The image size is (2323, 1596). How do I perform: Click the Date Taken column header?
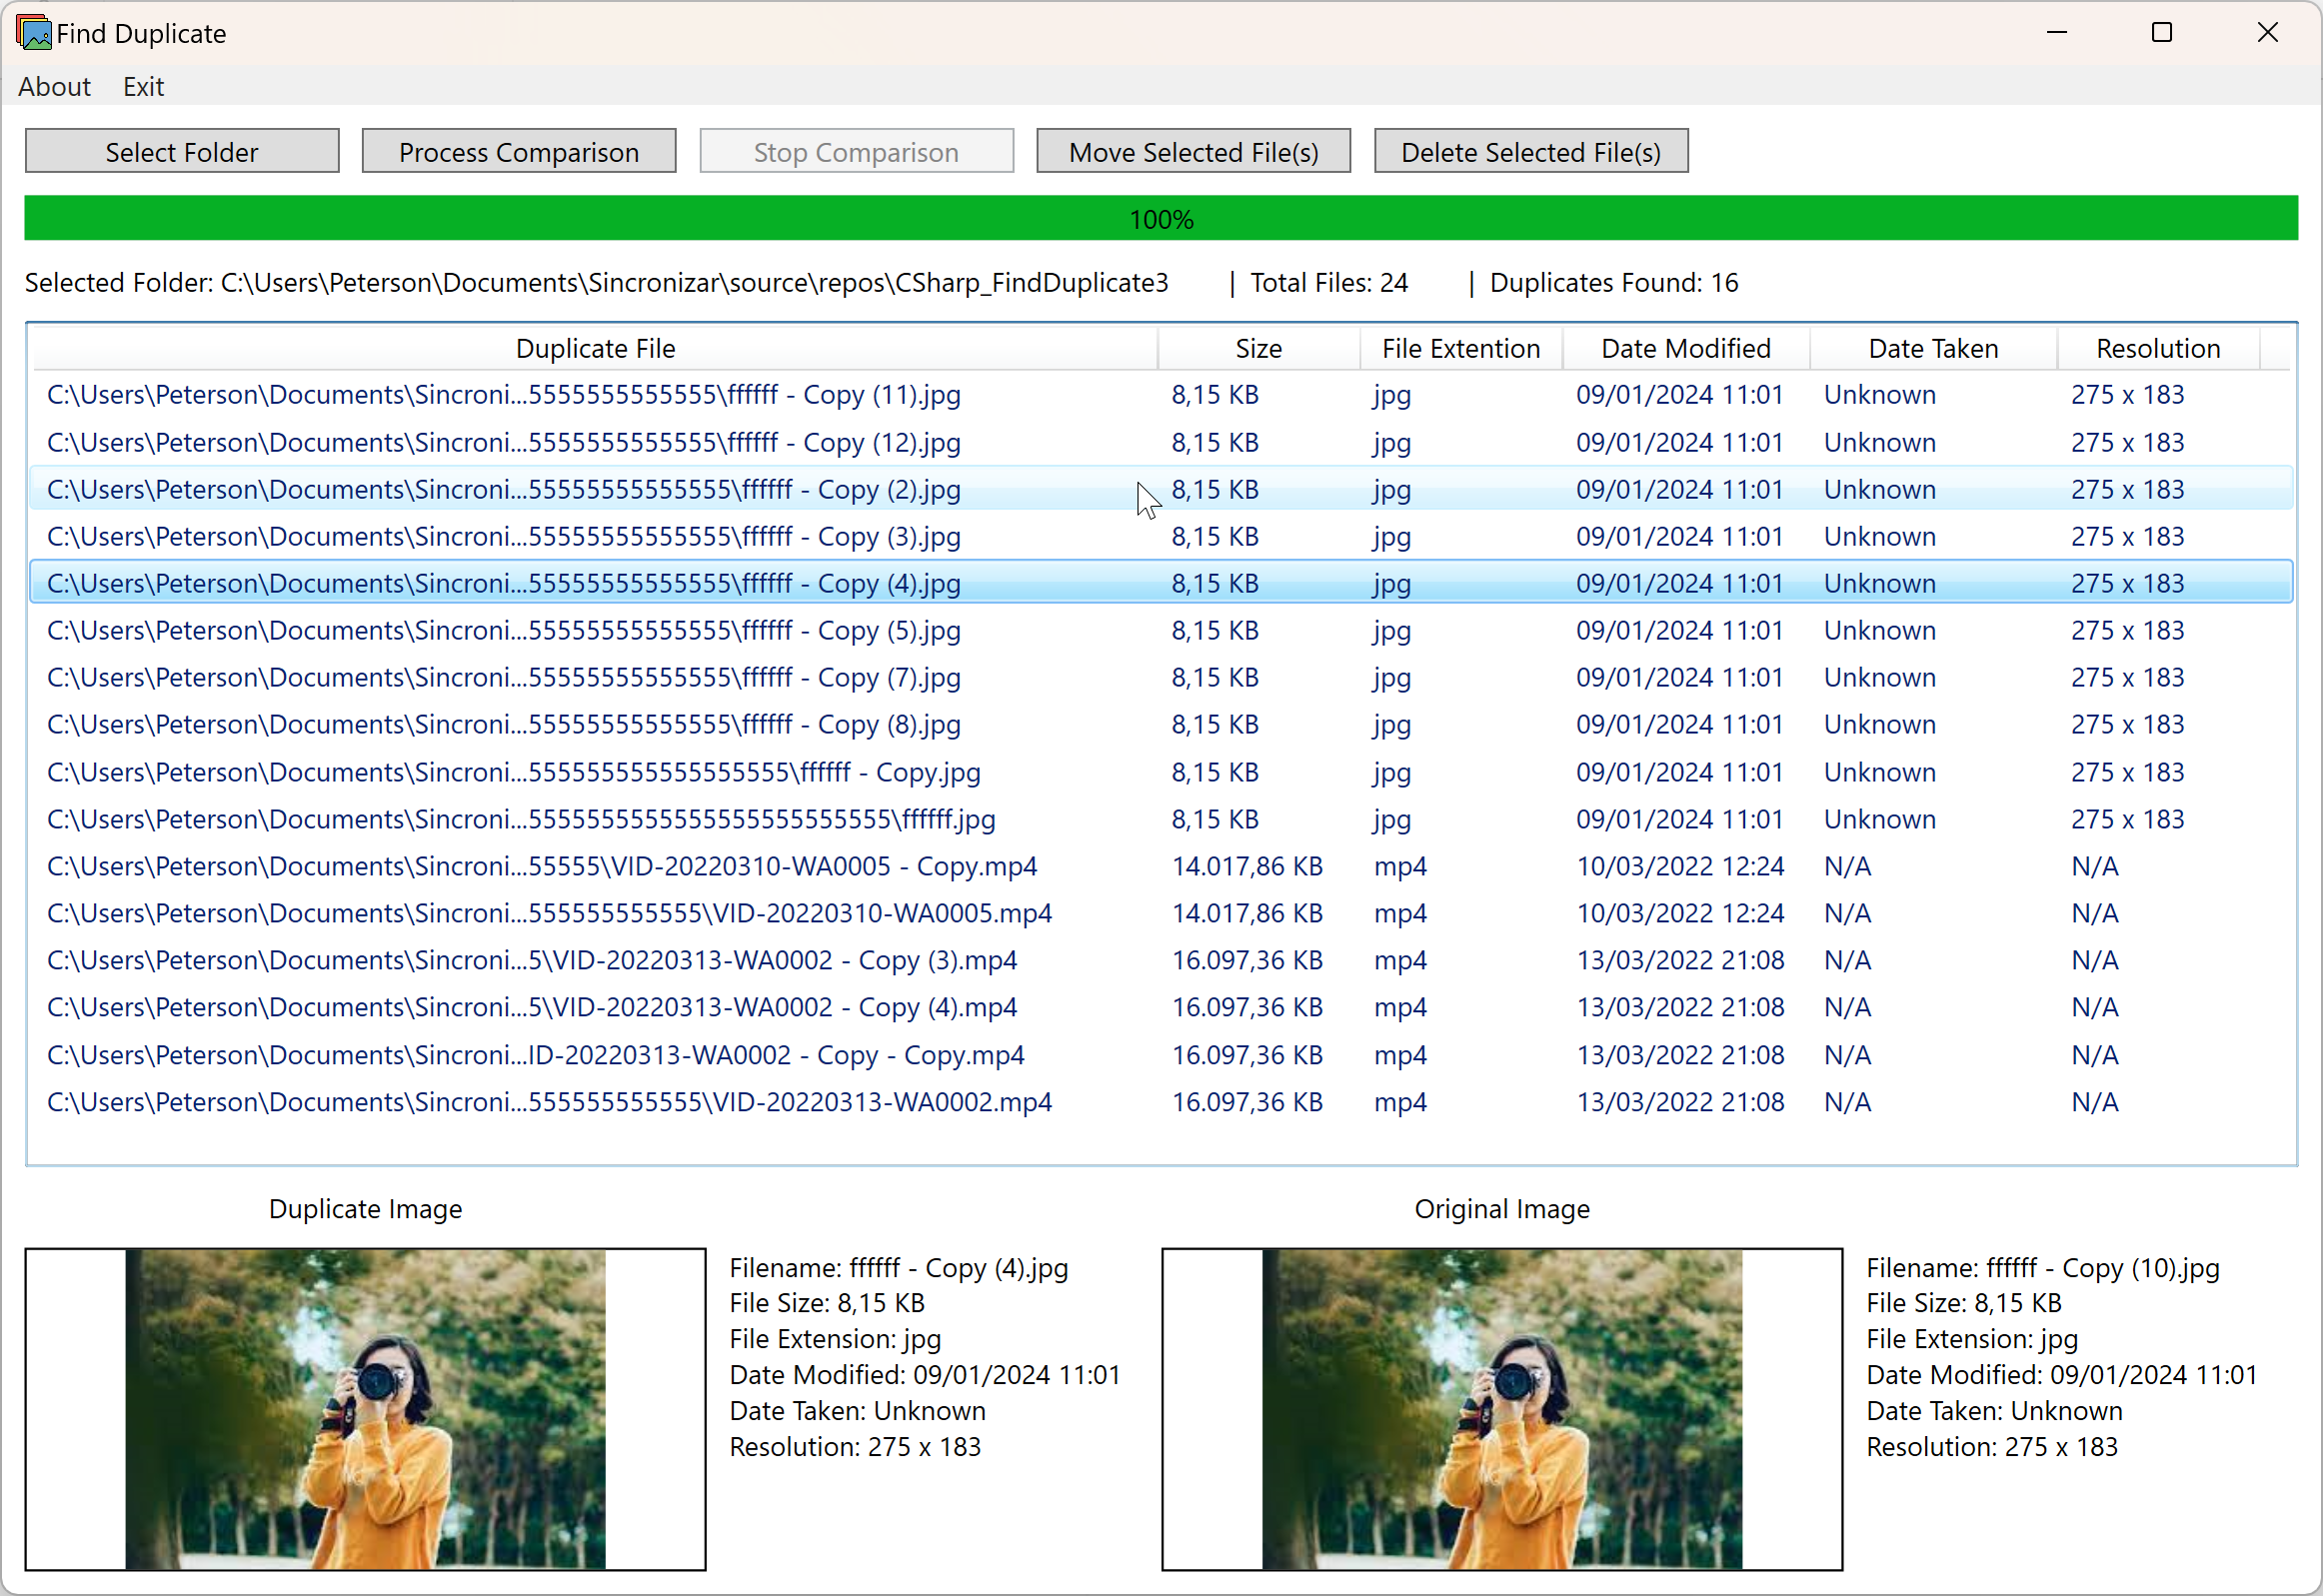coord(1931,348)
